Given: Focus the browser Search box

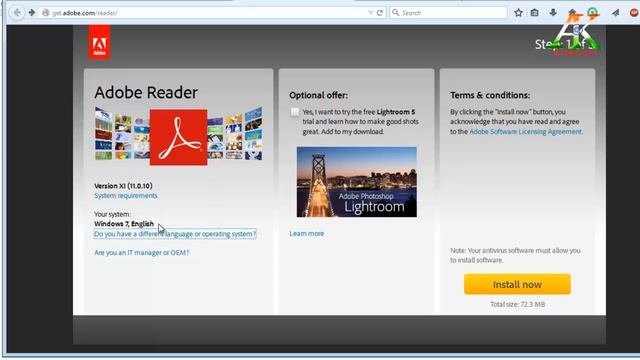Looking at the screenshot, I should [448, 13].
